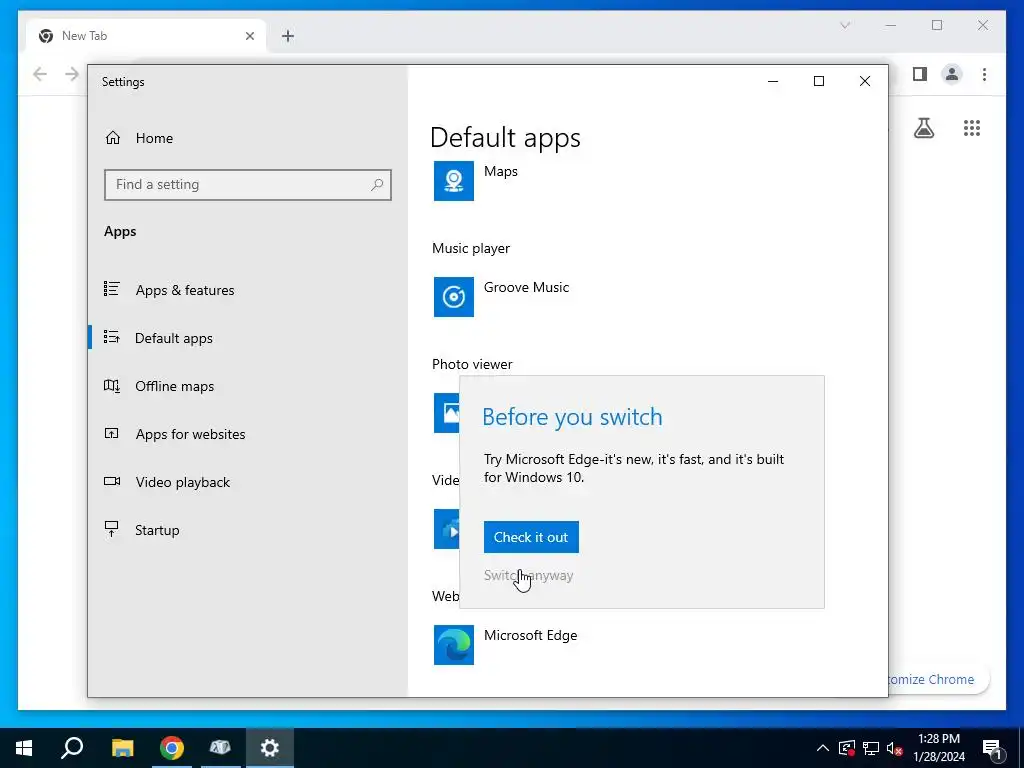The image size is (1024, 768).
Task: Select the Groove Music app icon
Action: [x=454, y=296]
